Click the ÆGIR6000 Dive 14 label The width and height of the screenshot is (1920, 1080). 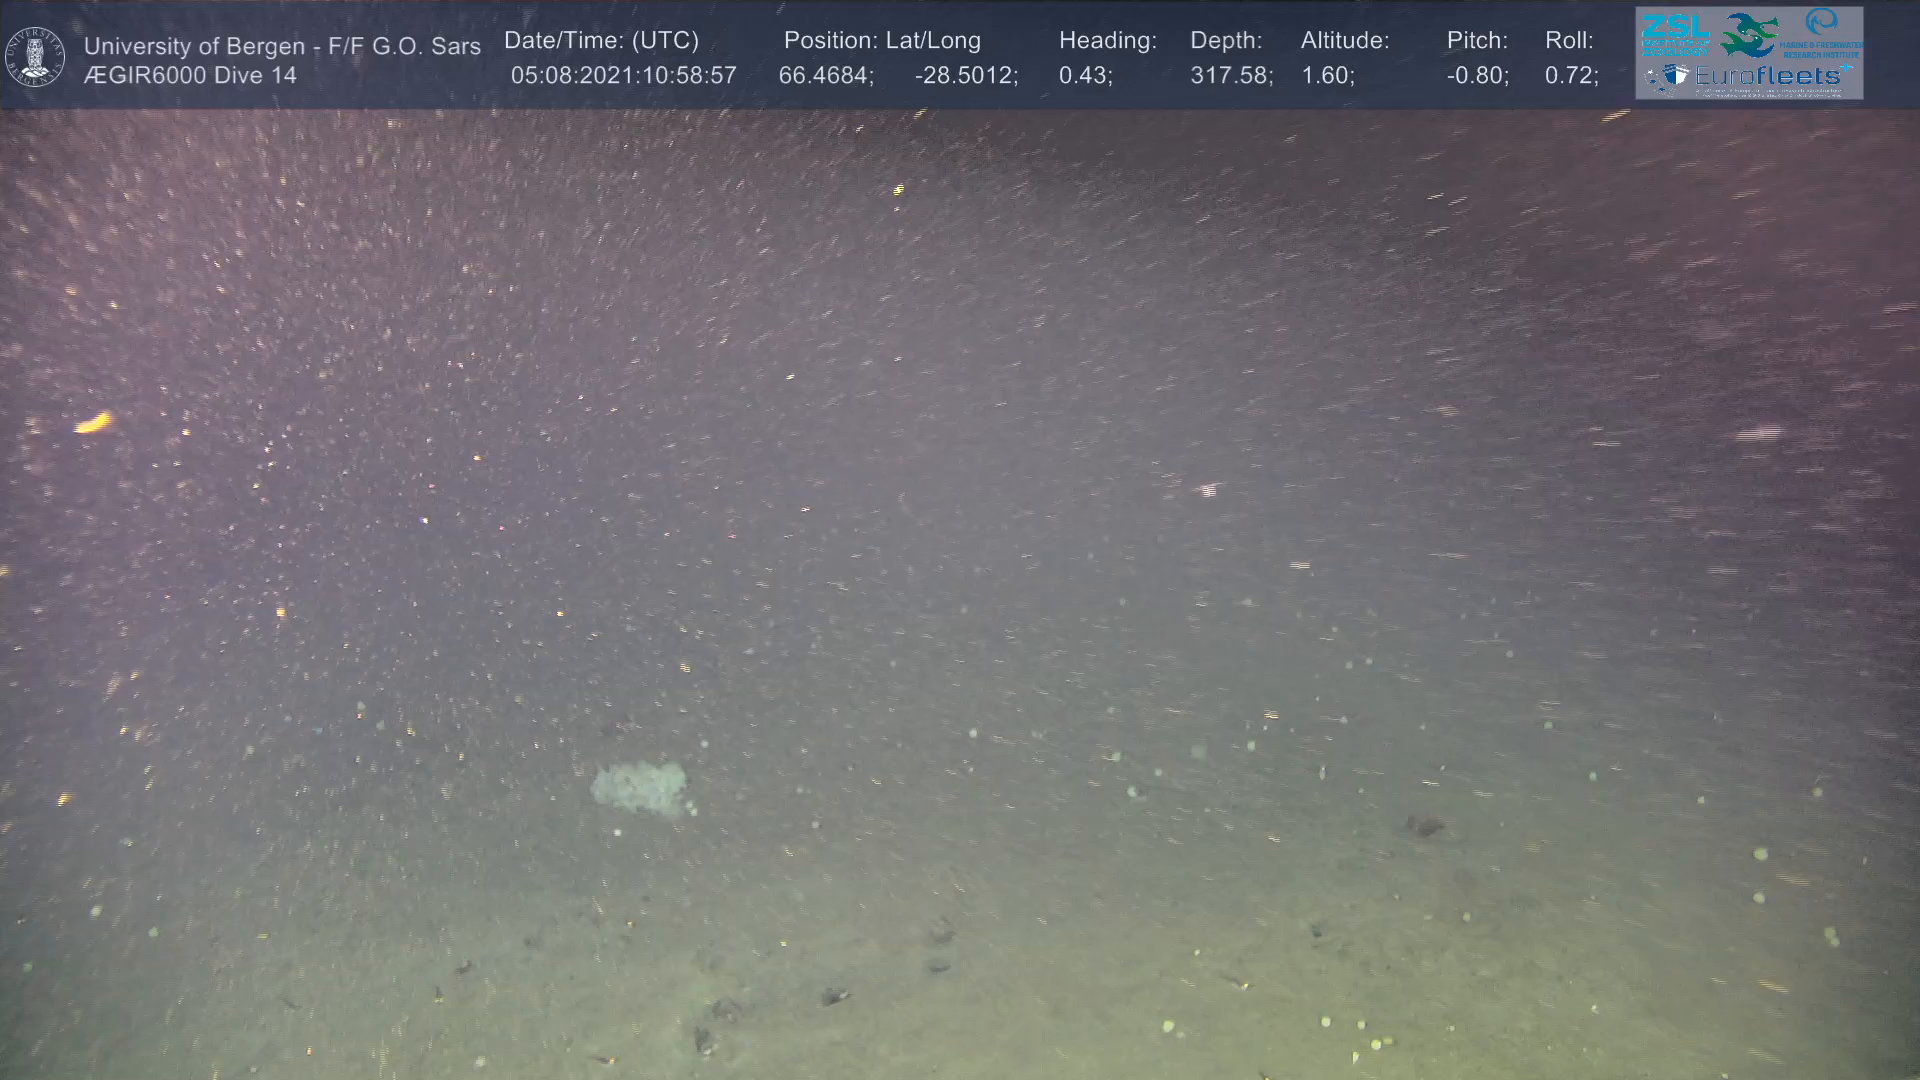coord(190,75)
